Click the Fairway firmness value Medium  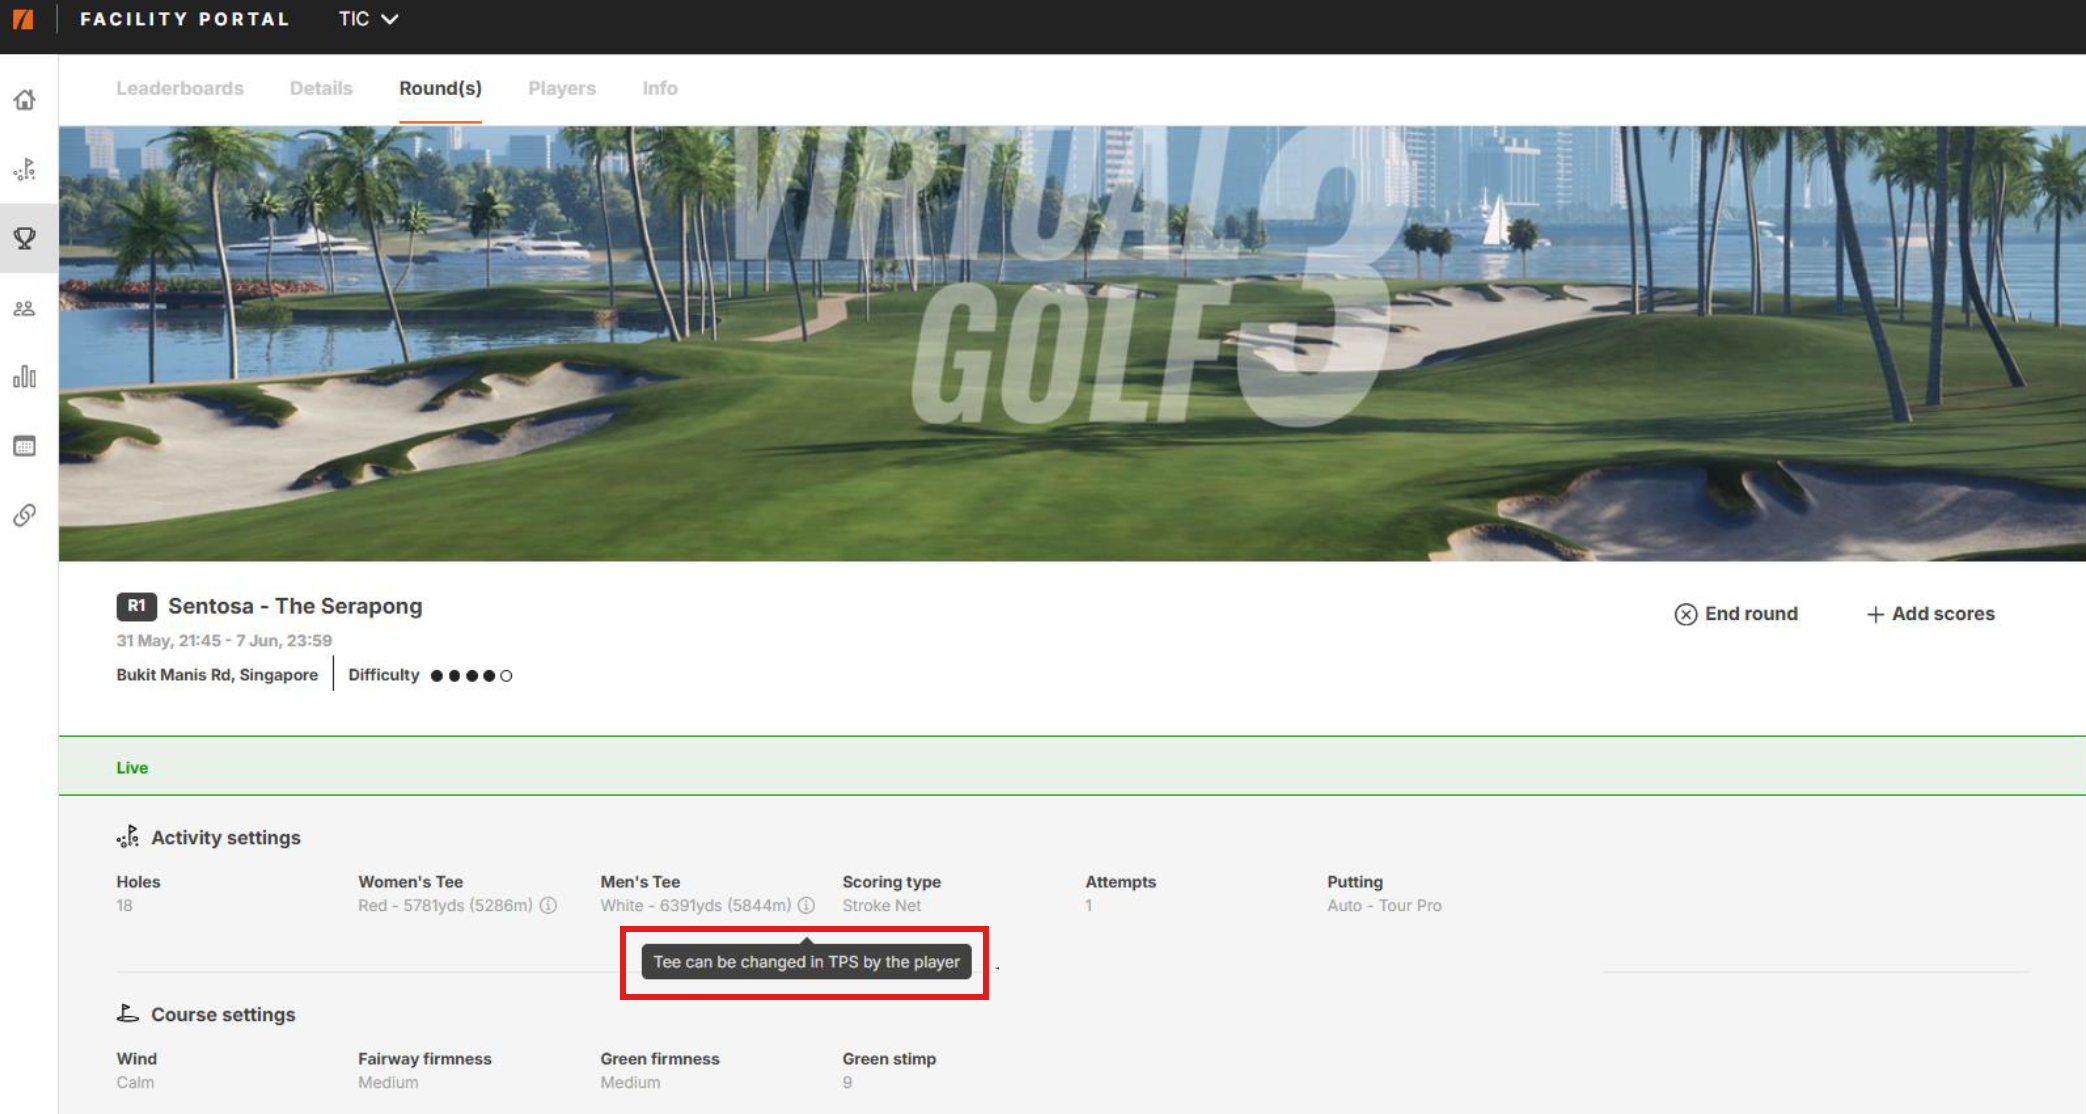388,1082
